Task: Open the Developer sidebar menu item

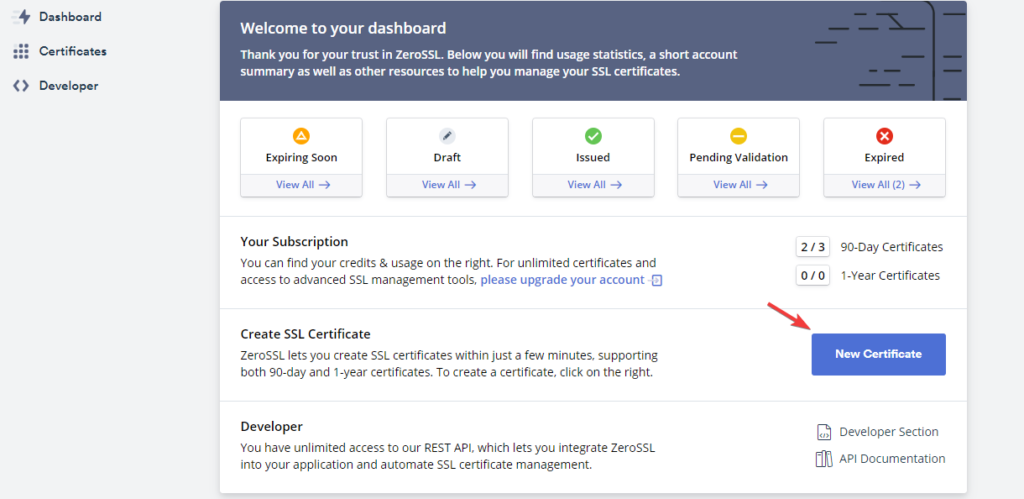Action: 68,86
